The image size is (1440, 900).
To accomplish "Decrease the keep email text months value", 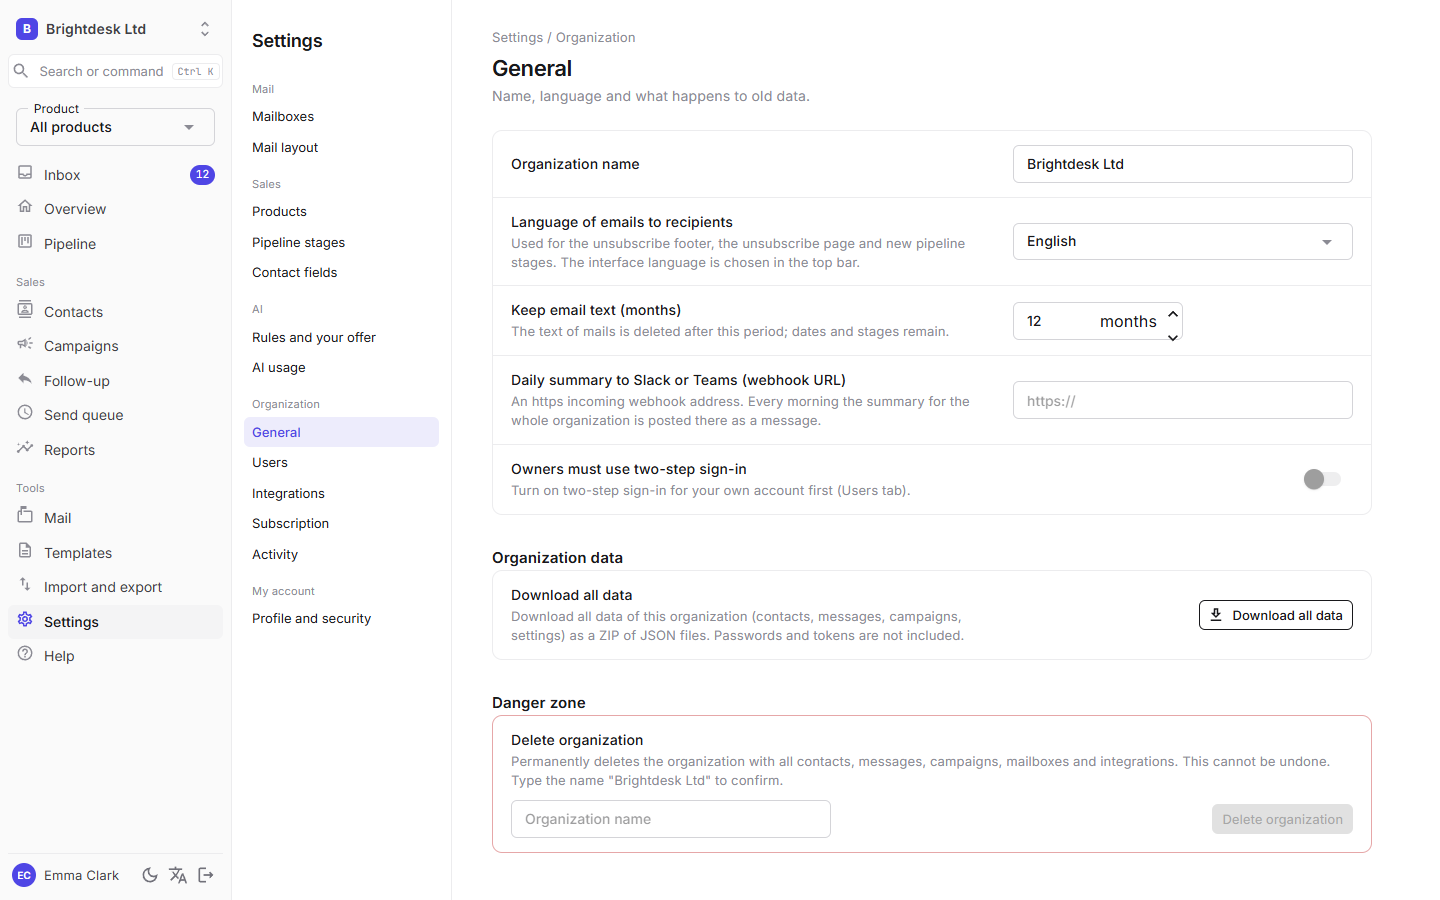I will pyautogui.click(x=1173, y=337).
